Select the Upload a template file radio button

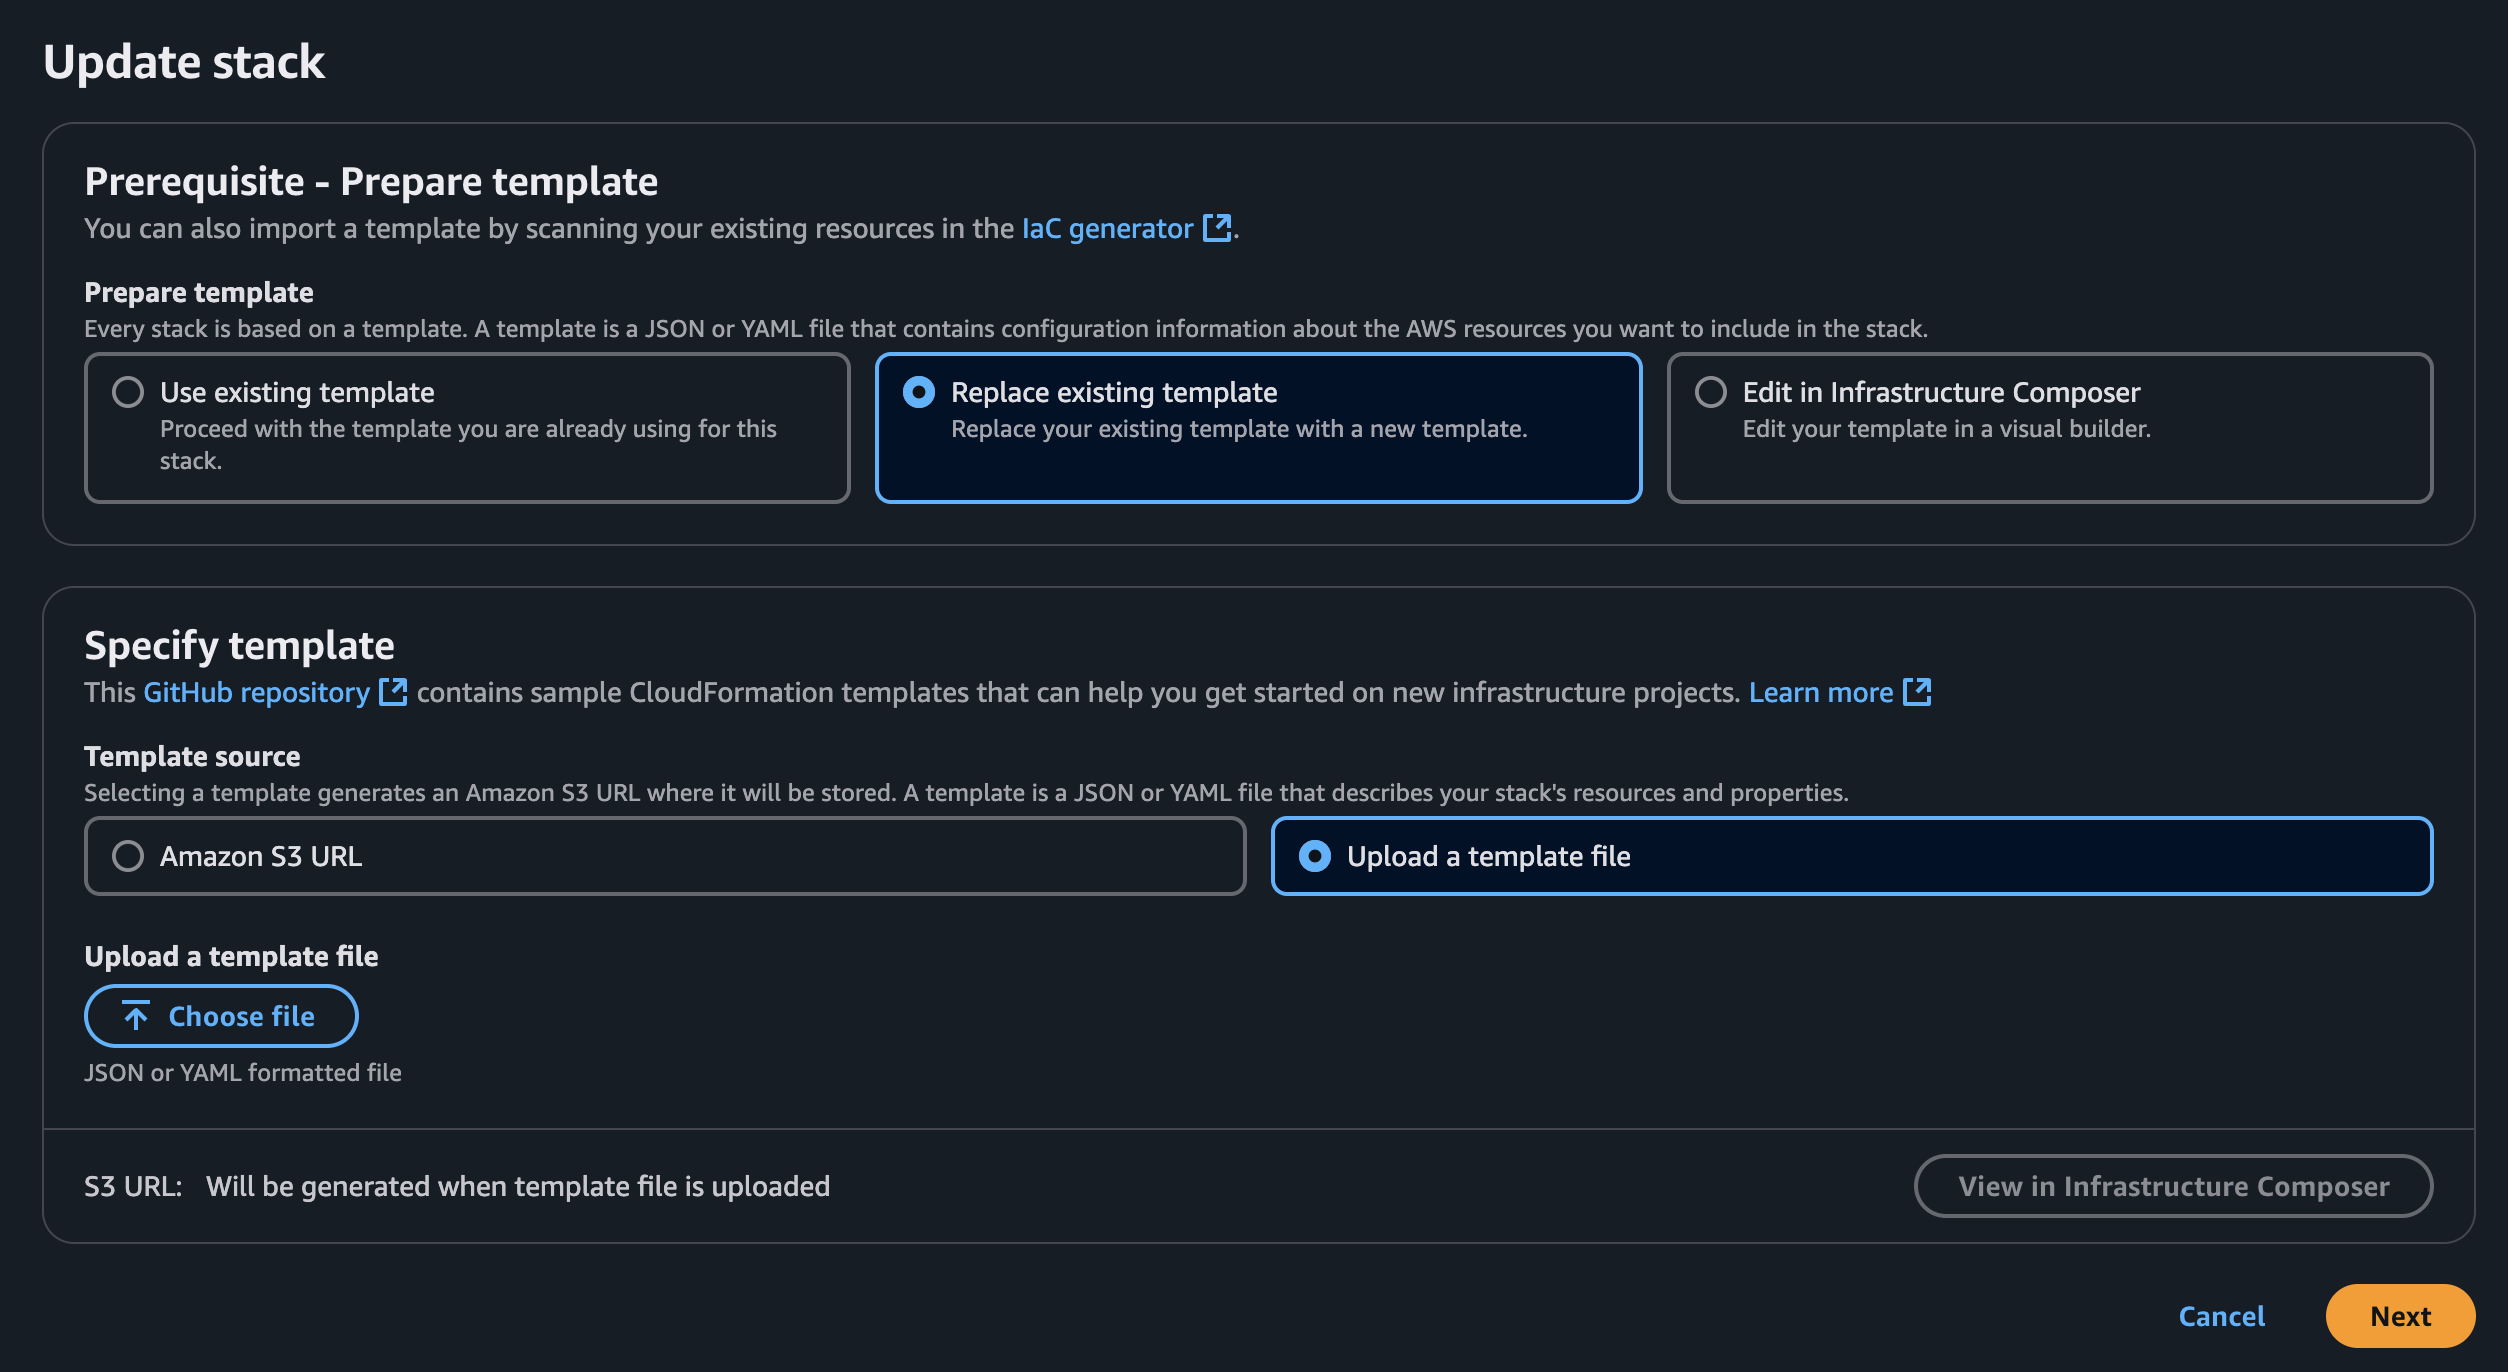tap(1314, 853)
